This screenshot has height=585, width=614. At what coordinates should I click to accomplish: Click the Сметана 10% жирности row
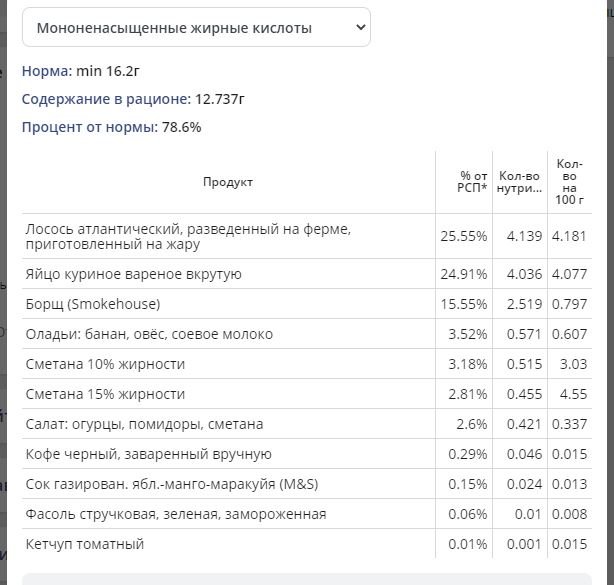(307, 364)
